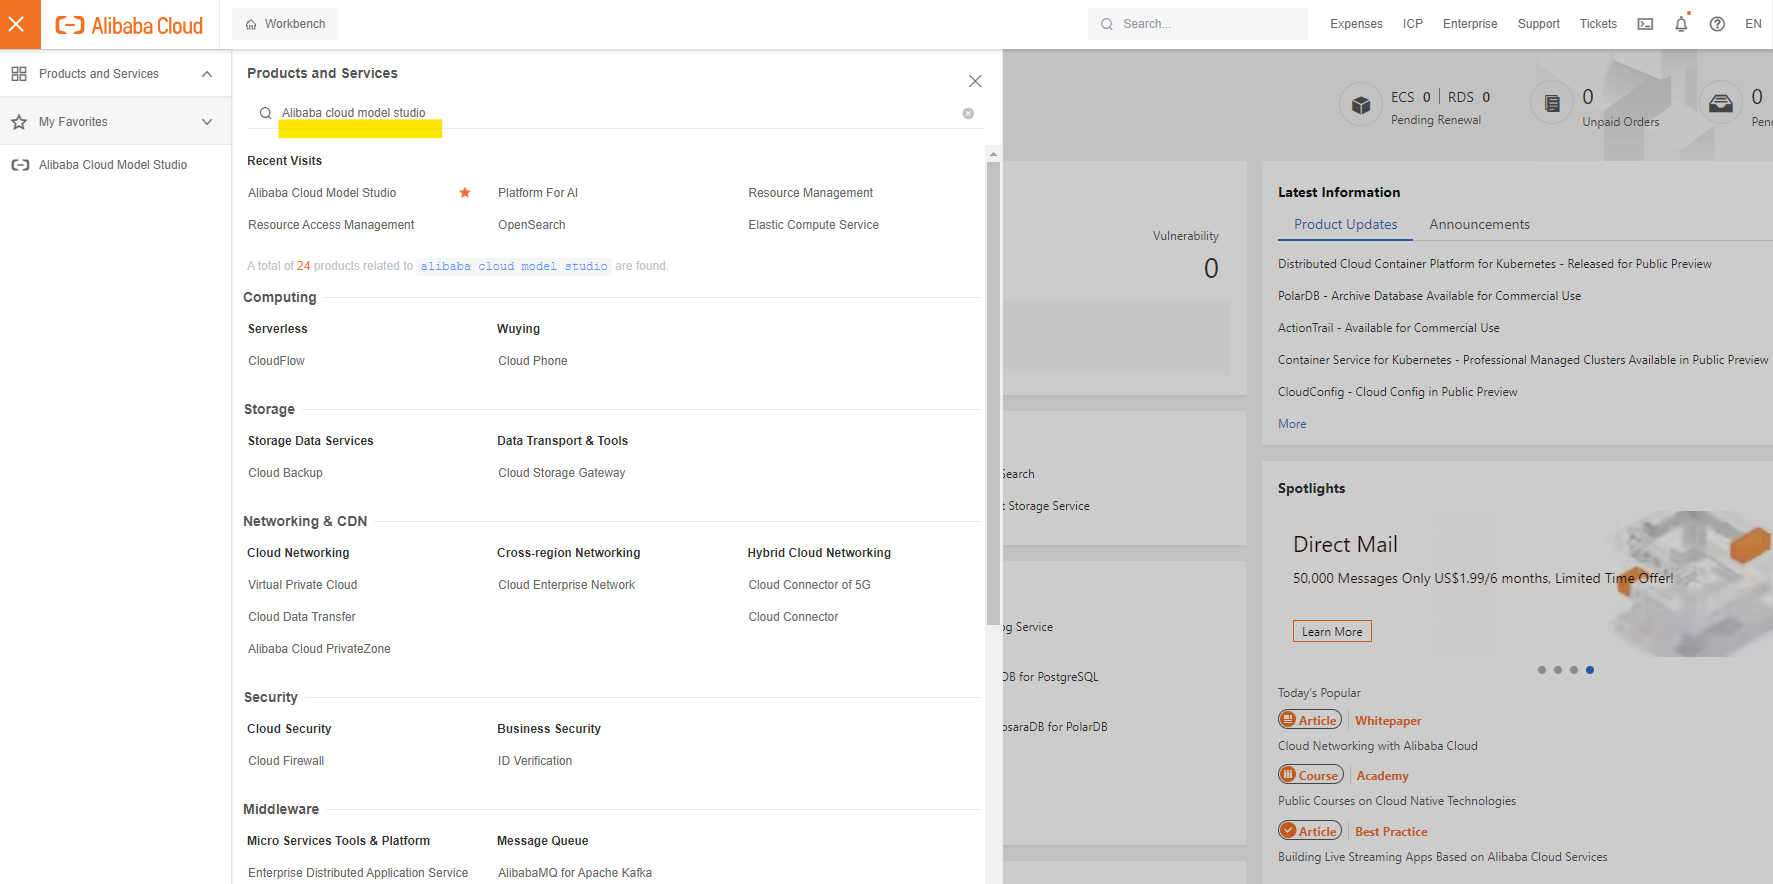Image resolution: width=1773 pixels, height=884 pixels.
Task: Open the Expenses menu
Action: coord(1356,24)
